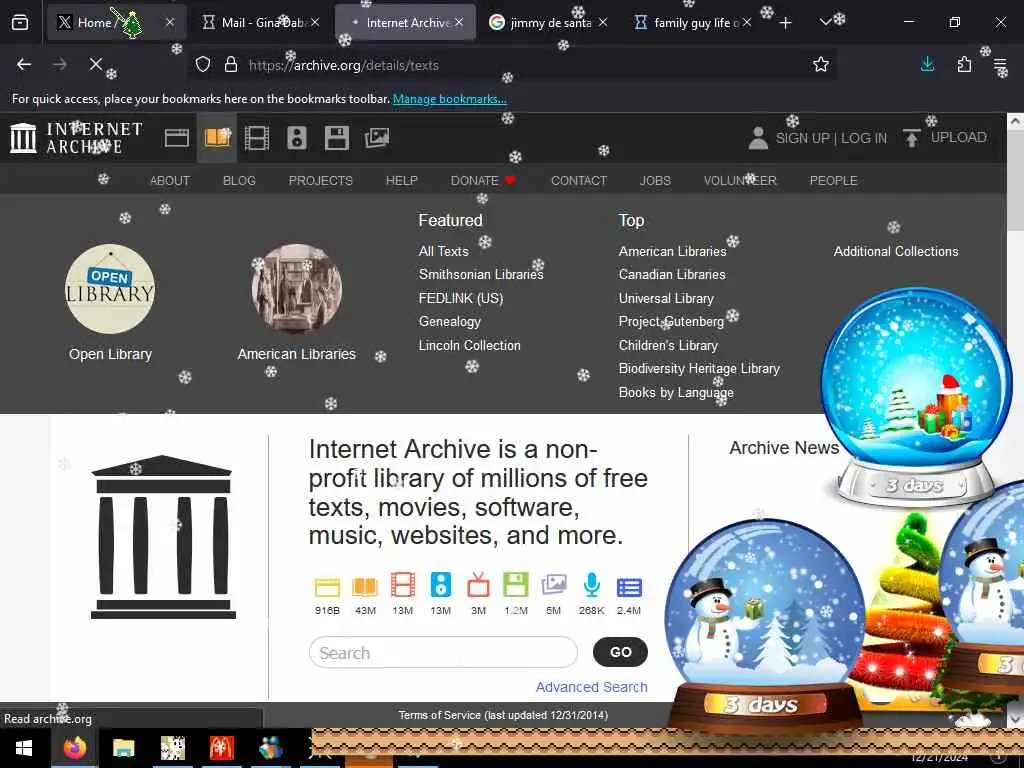The width and height of the screenshot is (1024, 768).
Task: Click the Search input field
Action: (443, 652)
